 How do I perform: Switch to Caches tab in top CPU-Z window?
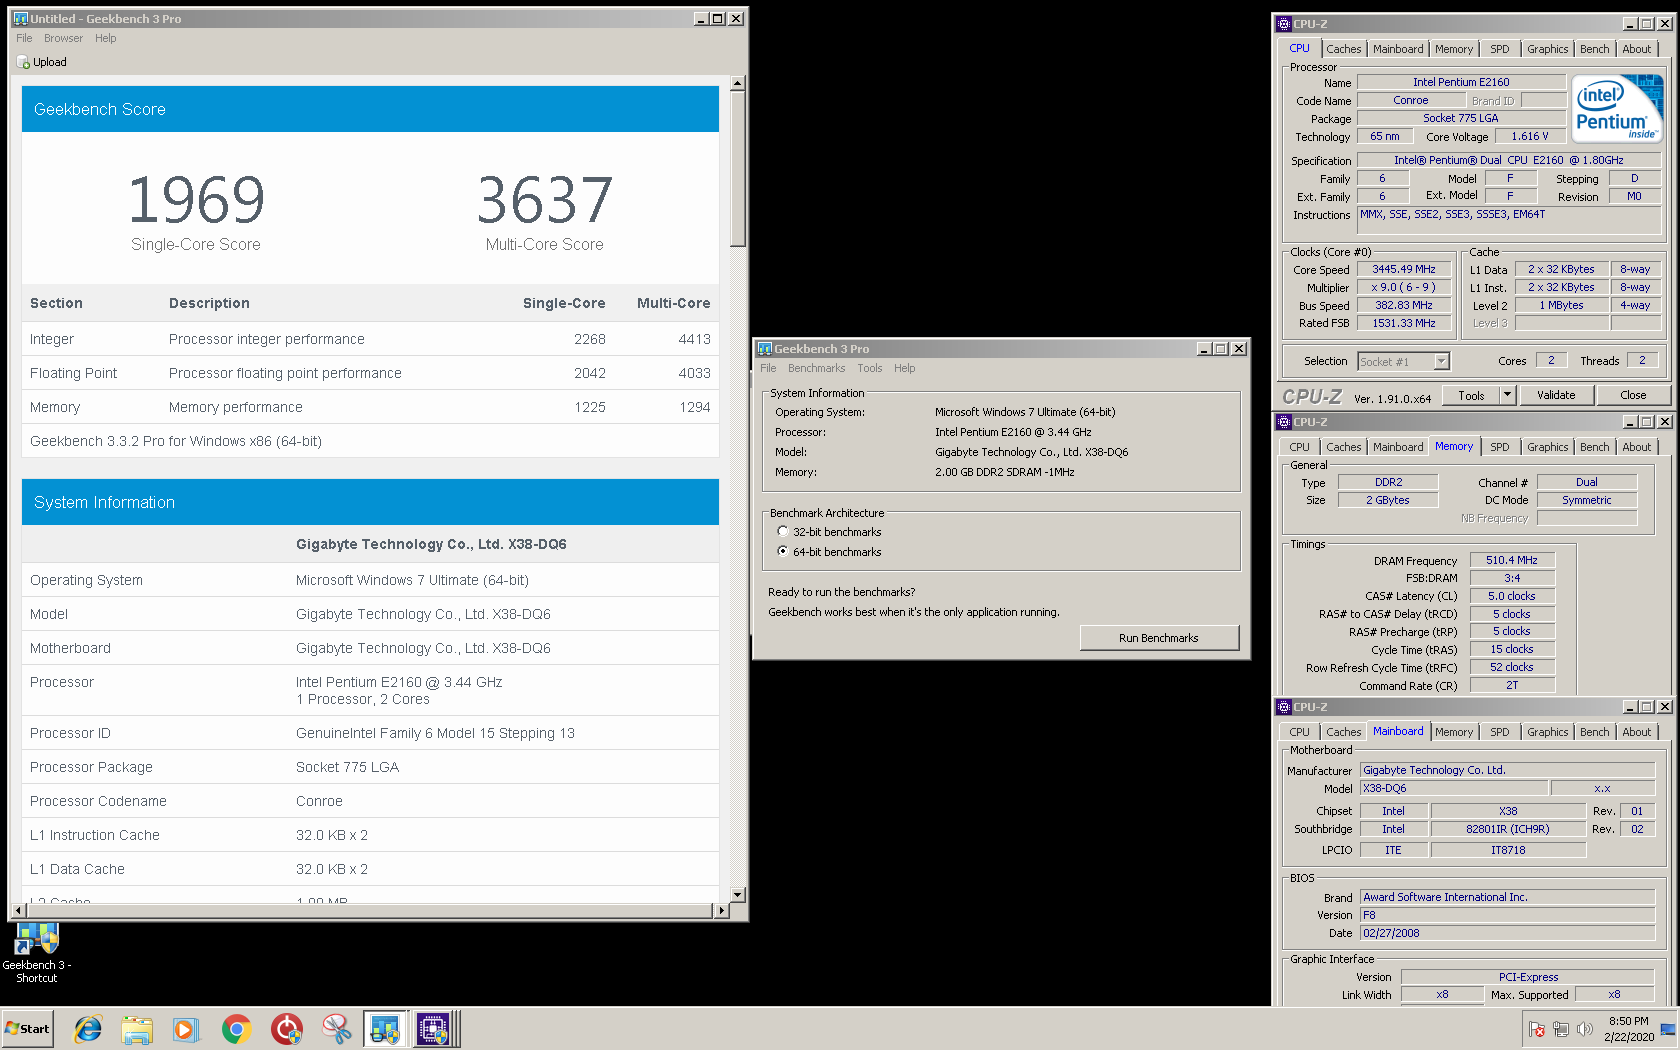tap(1343, 49)
